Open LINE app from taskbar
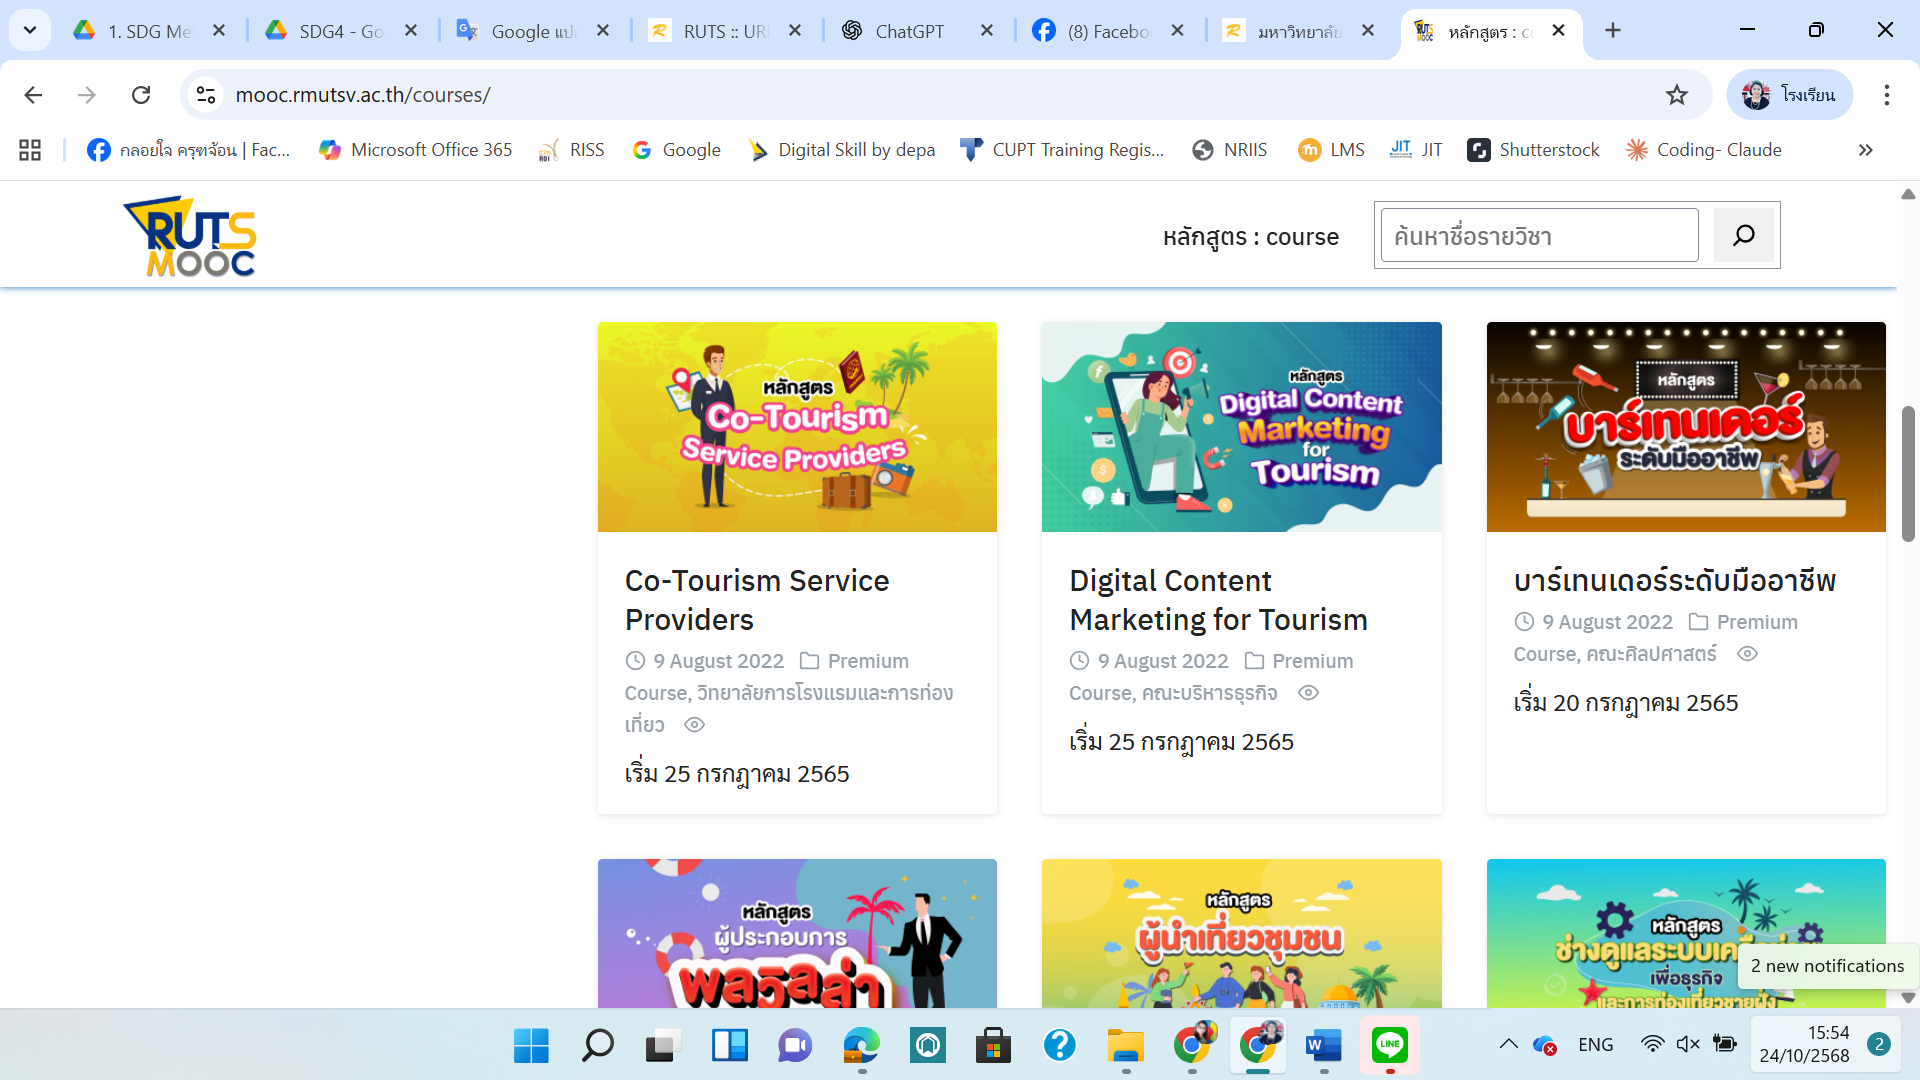This screenshot has height=1080, width=1920. 1389,1046
